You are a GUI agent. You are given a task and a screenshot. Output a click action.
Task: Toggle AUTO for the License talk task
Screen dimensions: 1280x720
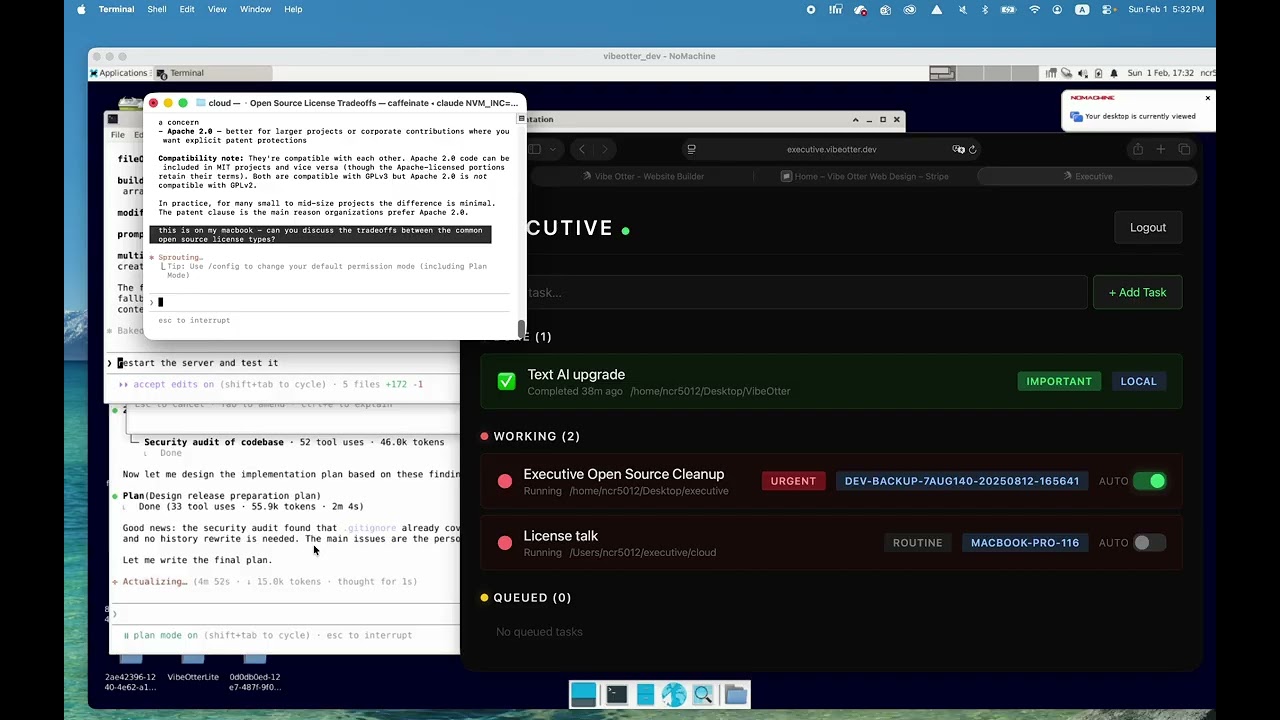click(1150, 542)
